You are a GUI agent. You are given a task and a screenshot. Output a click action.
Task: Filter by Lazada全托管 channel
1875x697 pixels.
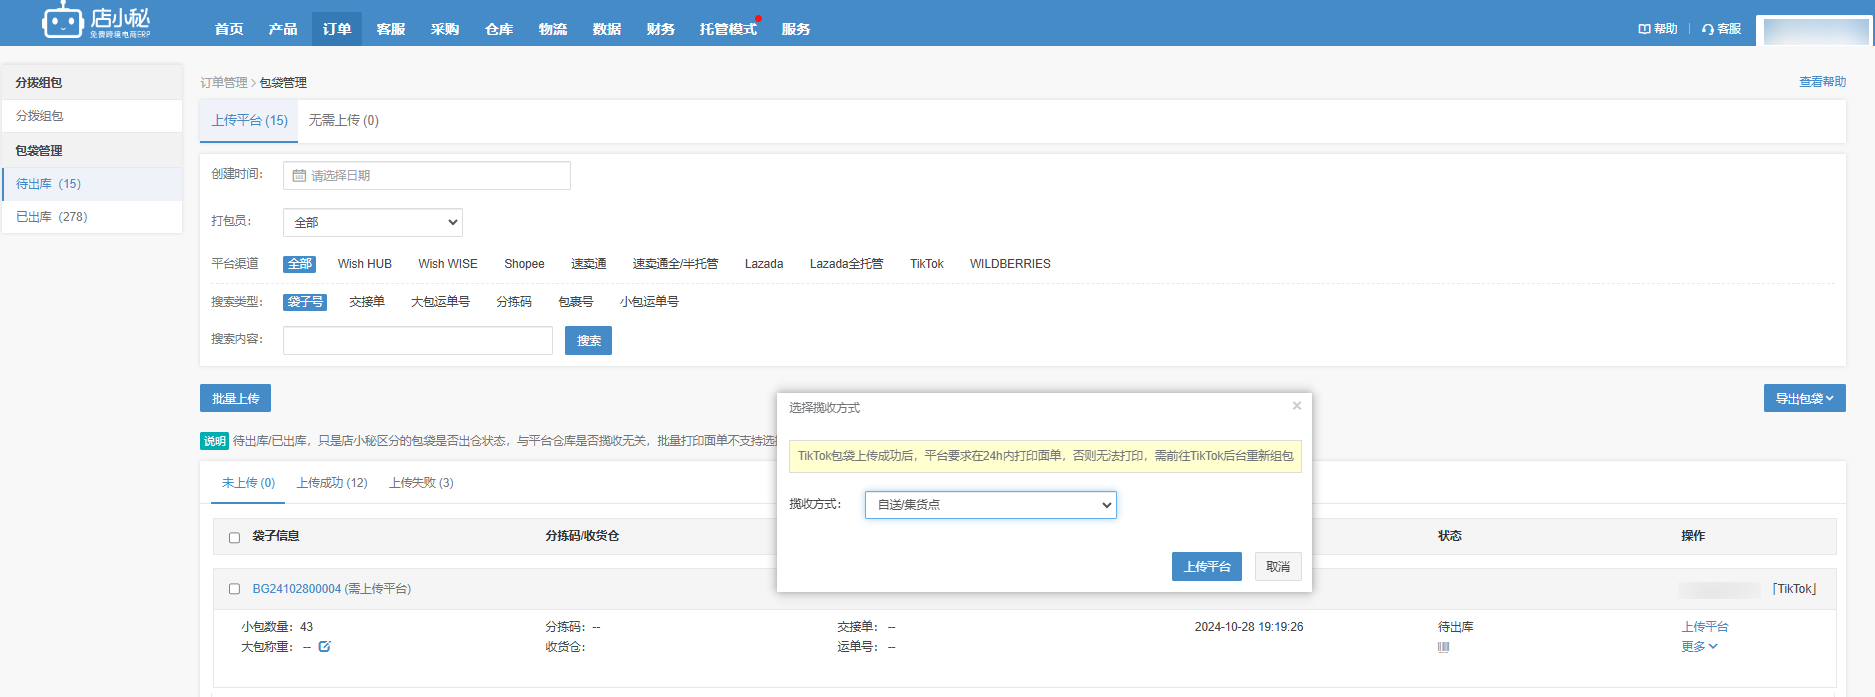(x=846, y=264)
